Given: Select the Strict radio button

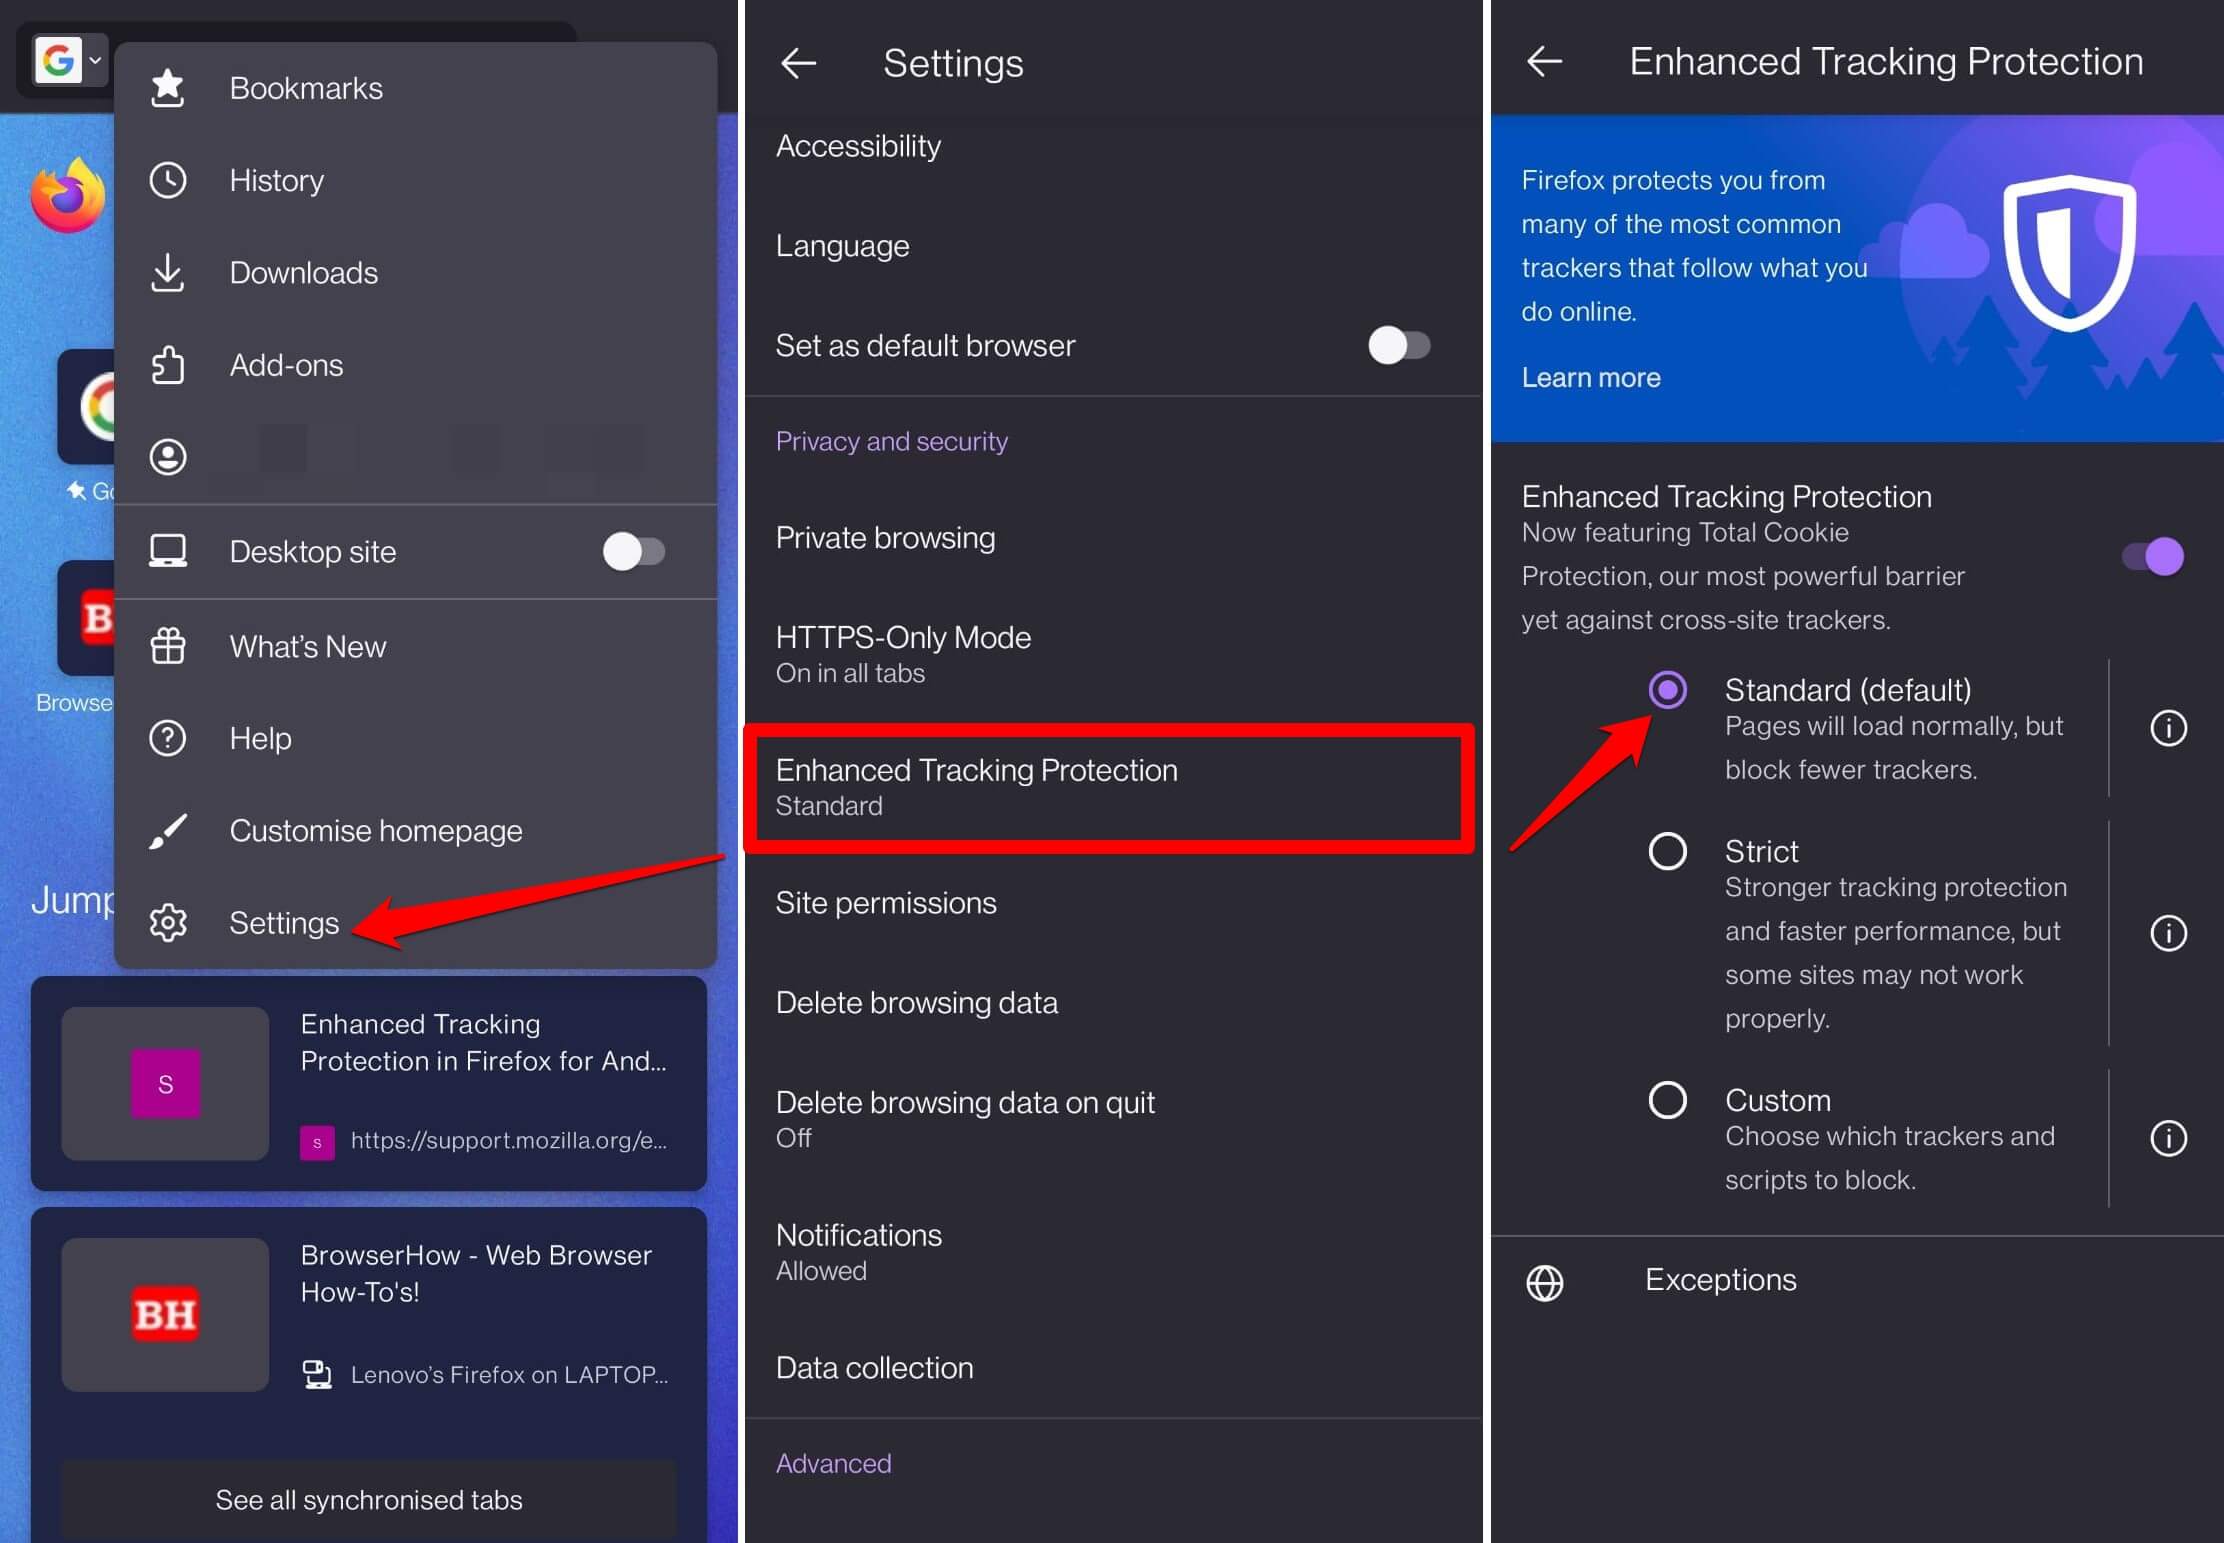Looking at the screenshot, I should [1667, 851].
